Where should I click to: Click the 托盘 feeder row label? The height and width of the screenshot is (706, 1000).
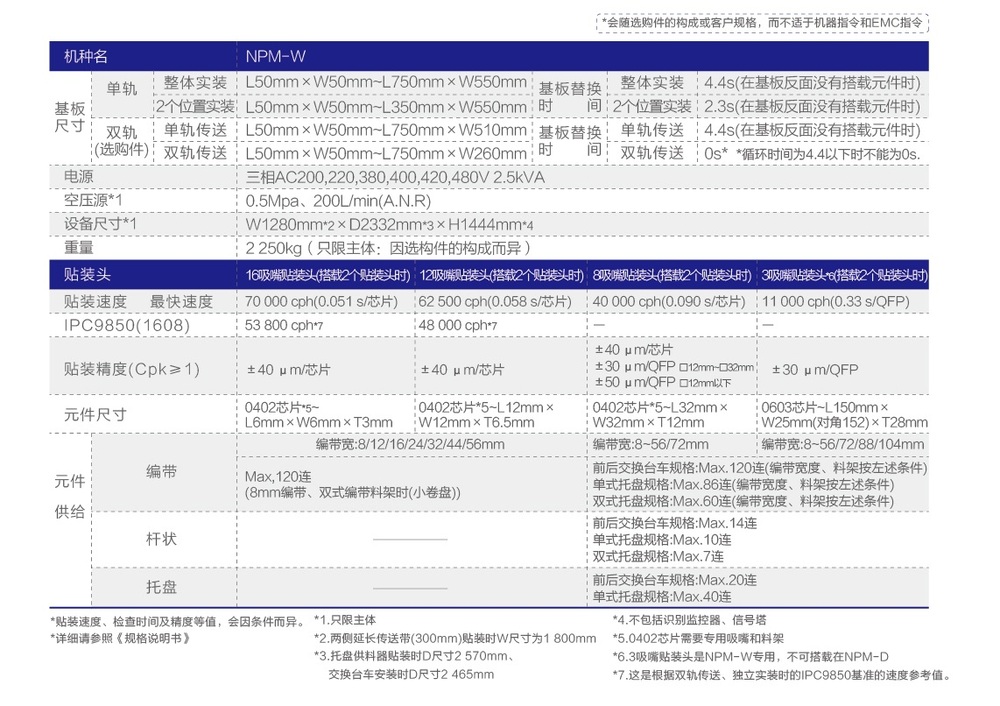click(x=161, y=587)
